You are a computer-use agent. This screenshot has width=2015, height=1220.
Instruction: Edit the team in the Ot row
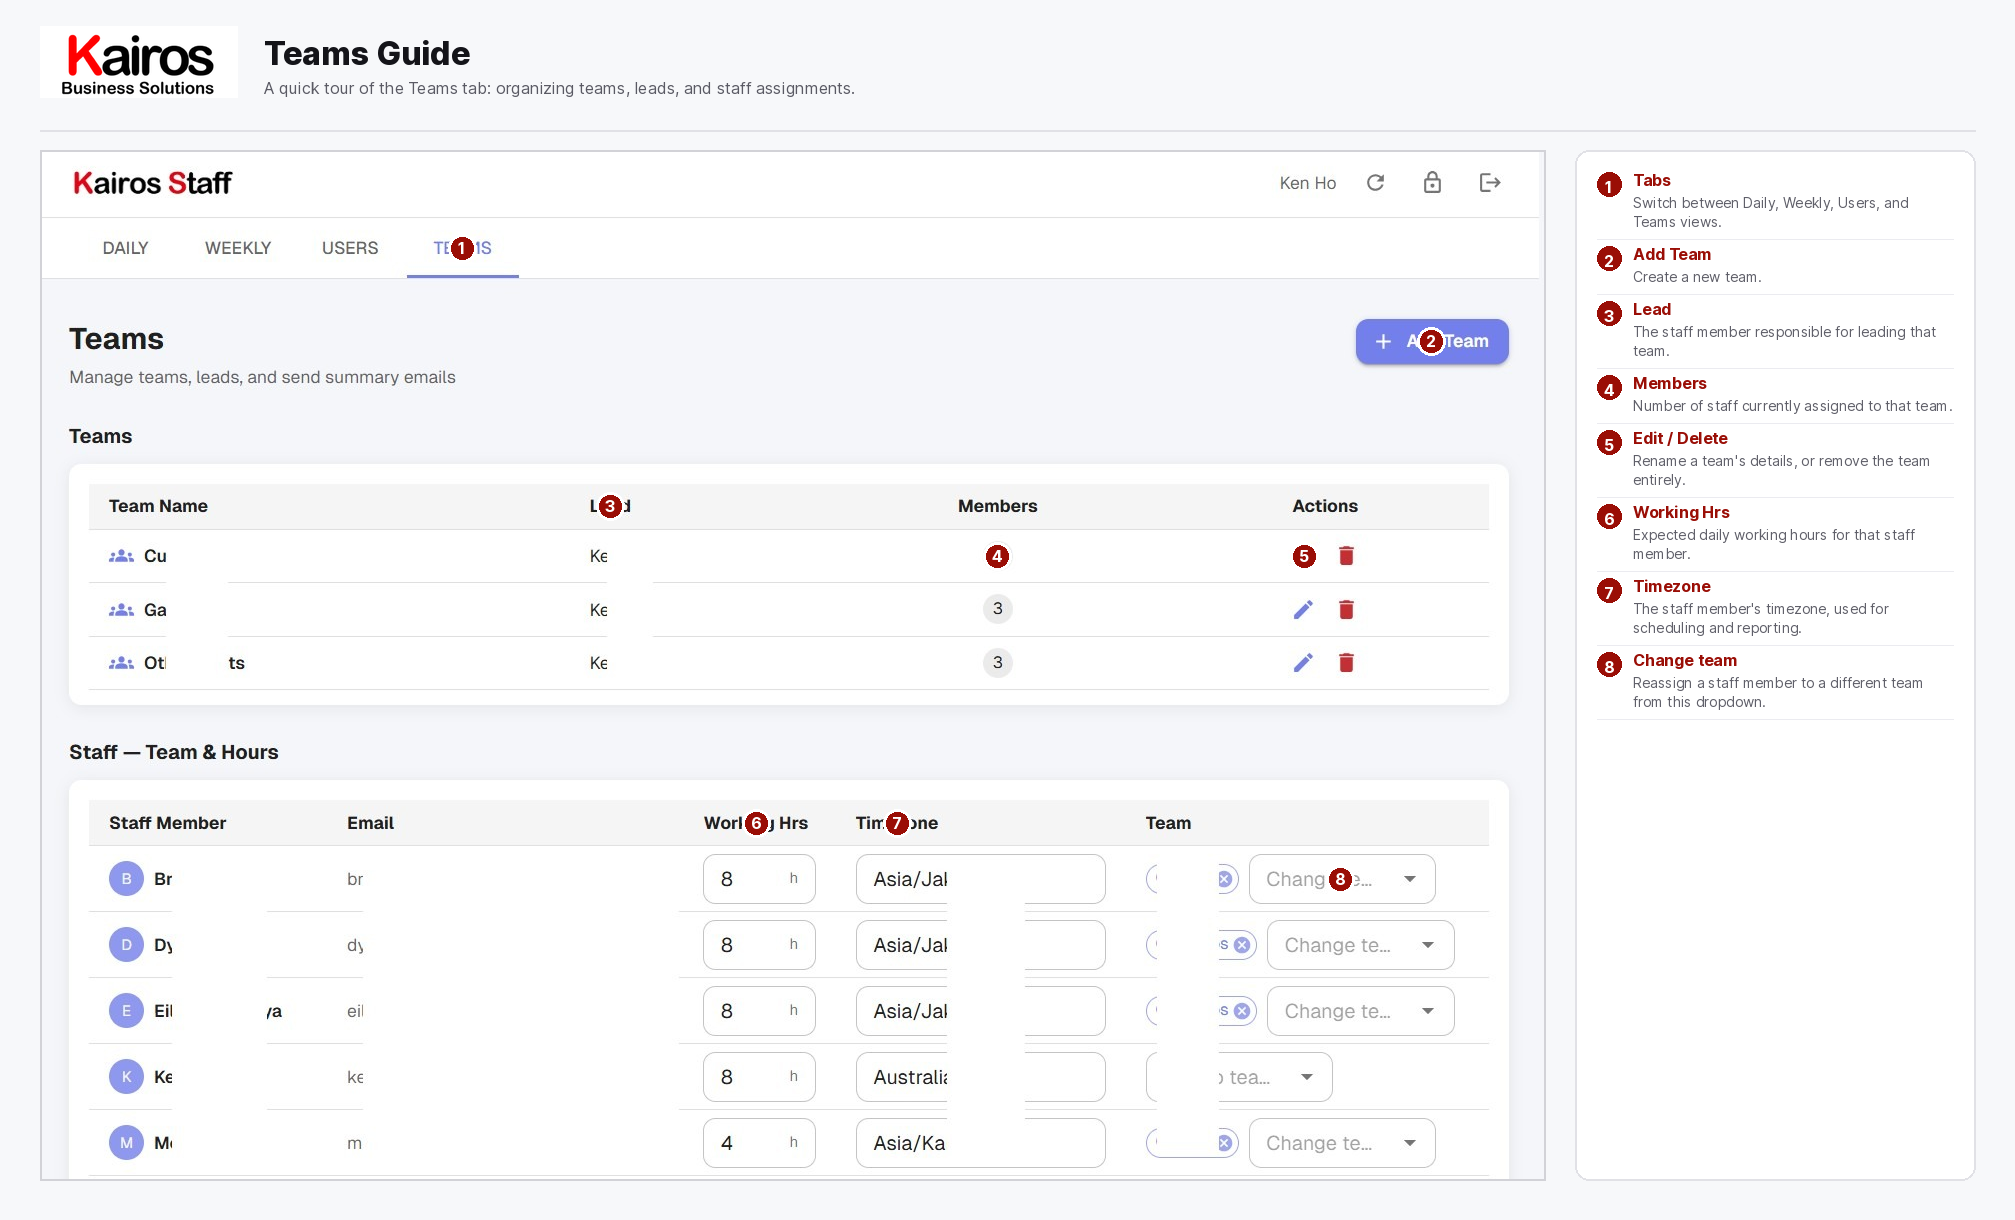1303,663
